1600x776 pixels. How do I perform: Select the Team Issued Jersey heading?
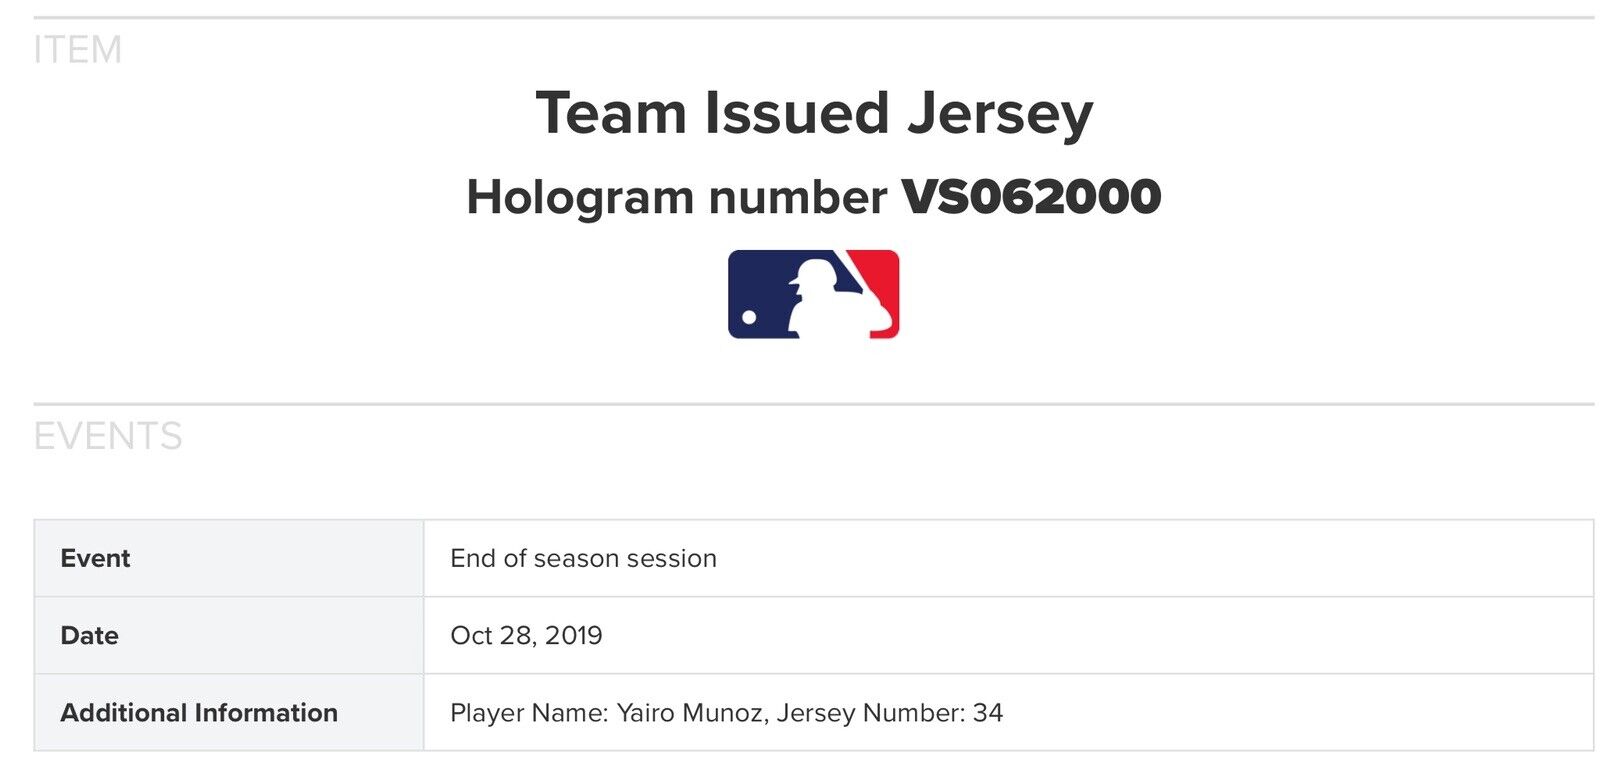(814, 113)
